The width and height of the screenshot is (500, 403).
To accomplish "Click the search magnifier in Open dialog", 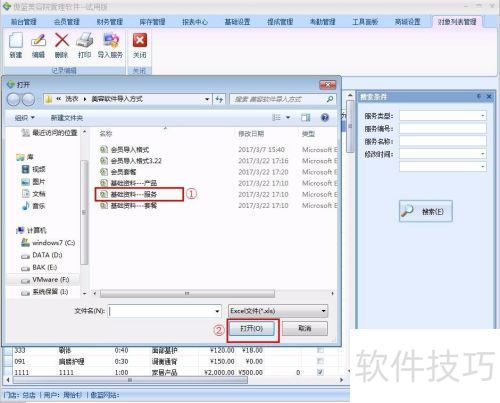I will tap(329, 99).
